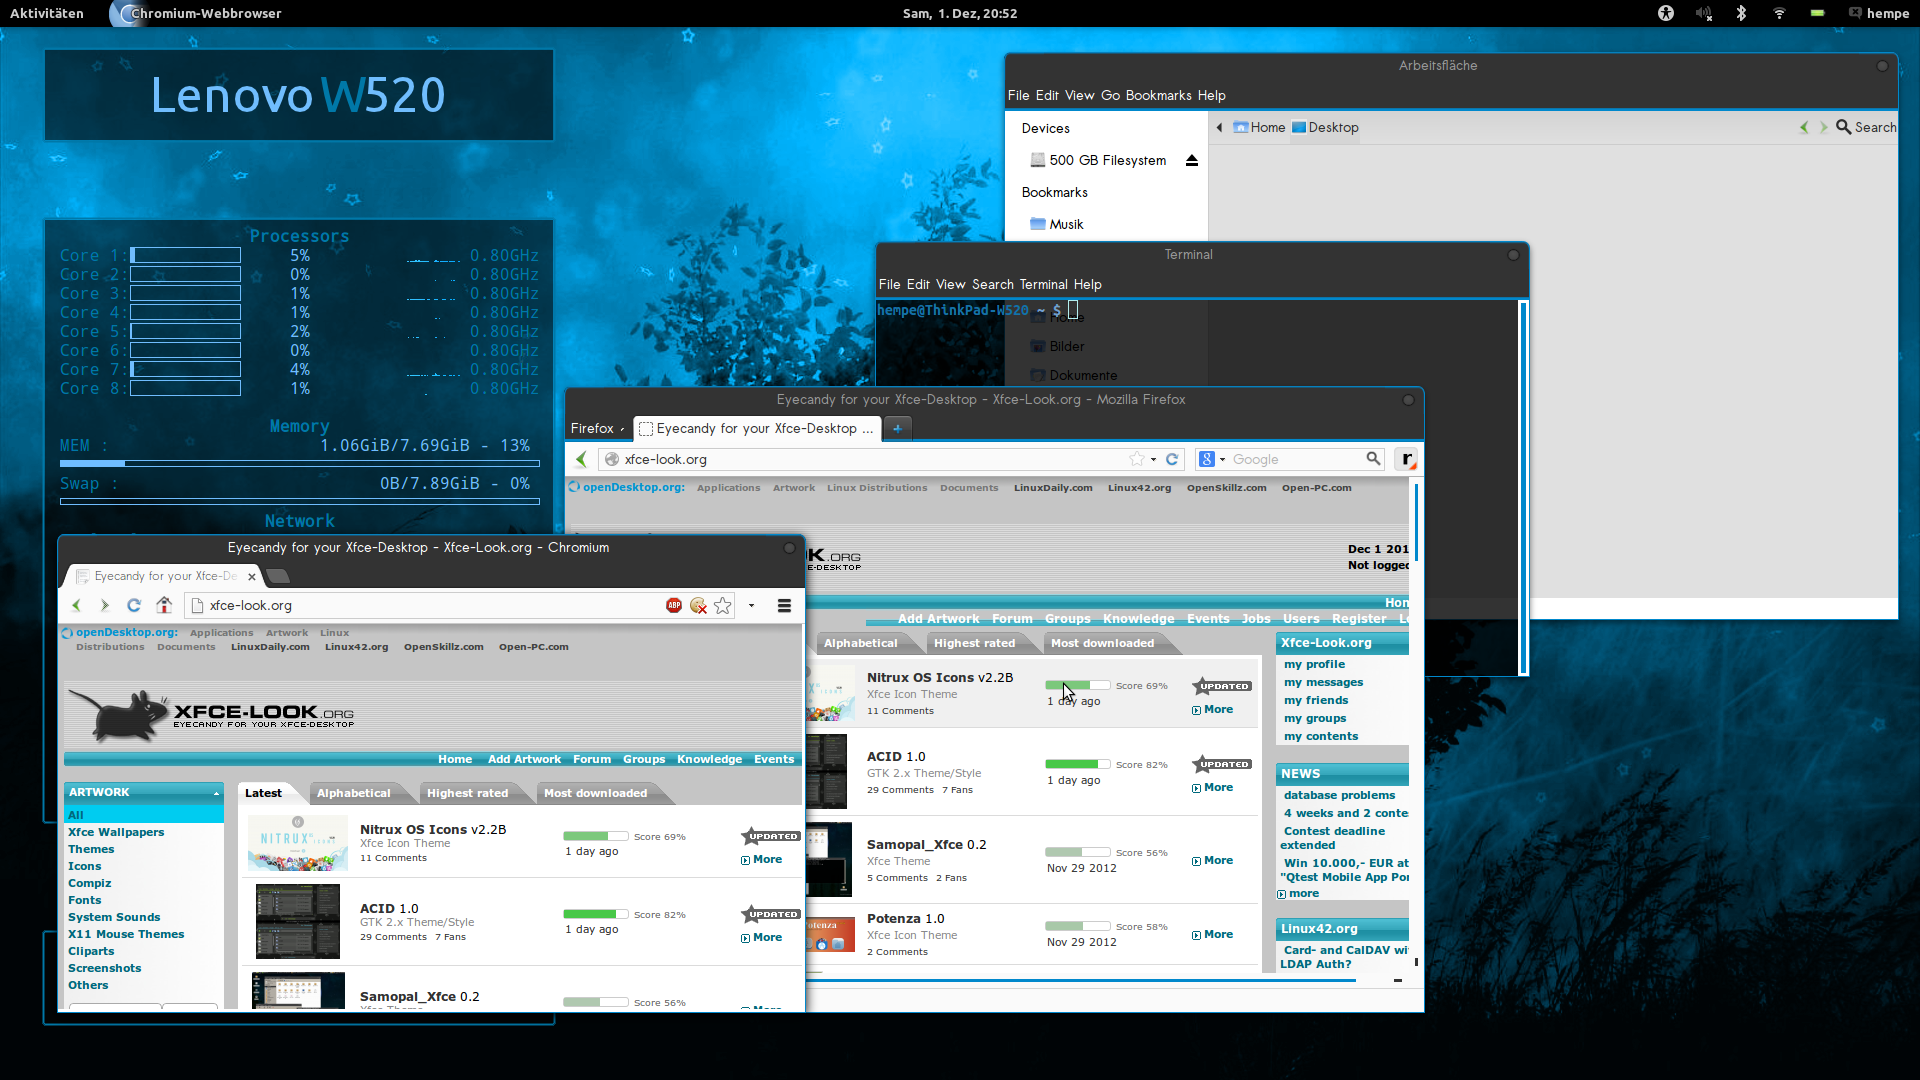1920x1080 pixels.
Task: Open the Bookmarks menu in the file manager
Action: point(1158,95)
